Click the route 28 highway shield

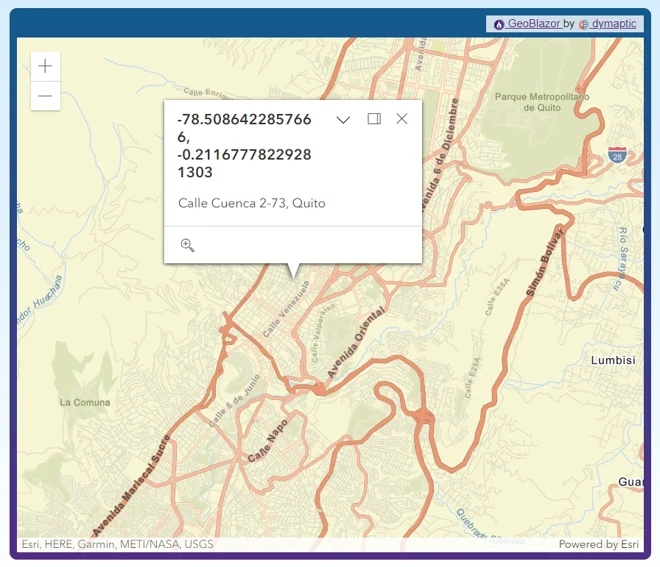pos(617,155)
